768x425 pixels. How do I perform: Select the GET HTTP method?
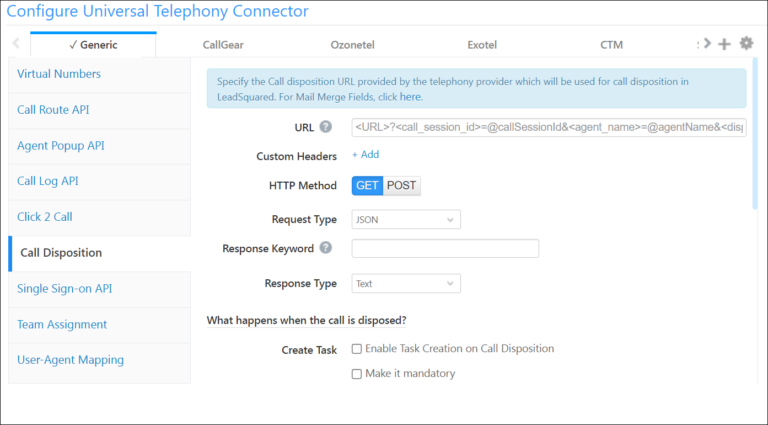(367, 186)
